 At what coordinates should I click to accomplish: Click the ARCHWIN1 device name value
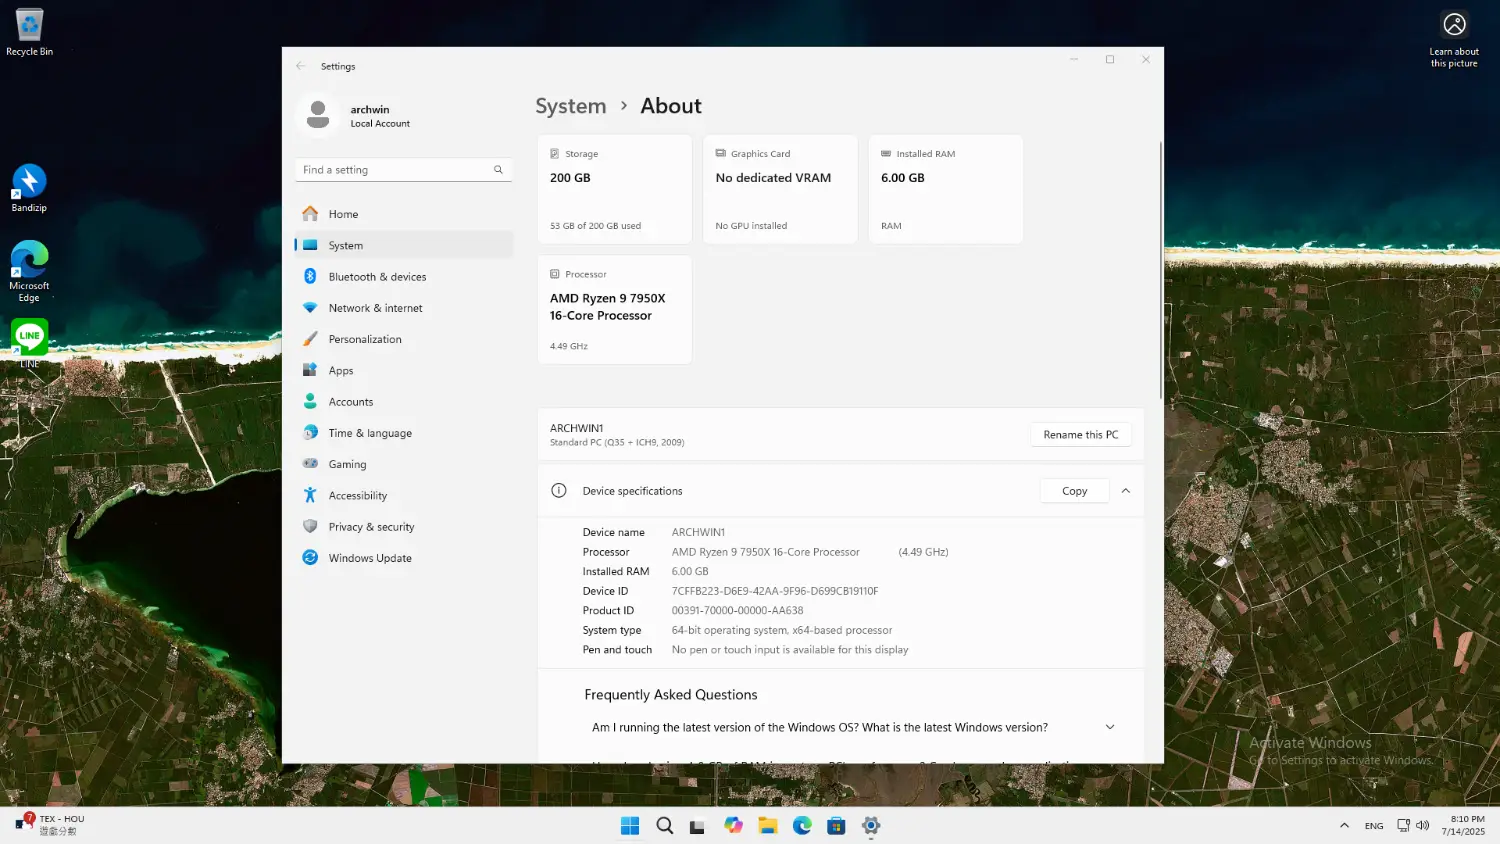[x=698, y=532]
